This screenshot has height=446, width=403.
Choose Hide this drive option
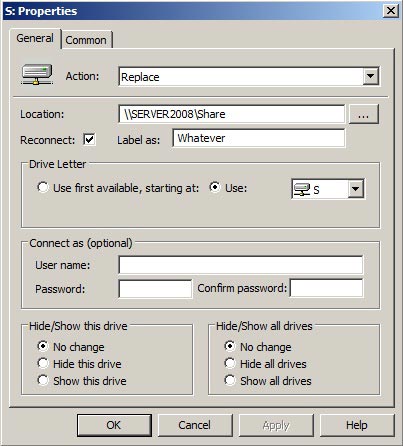[x=43, y=363]
